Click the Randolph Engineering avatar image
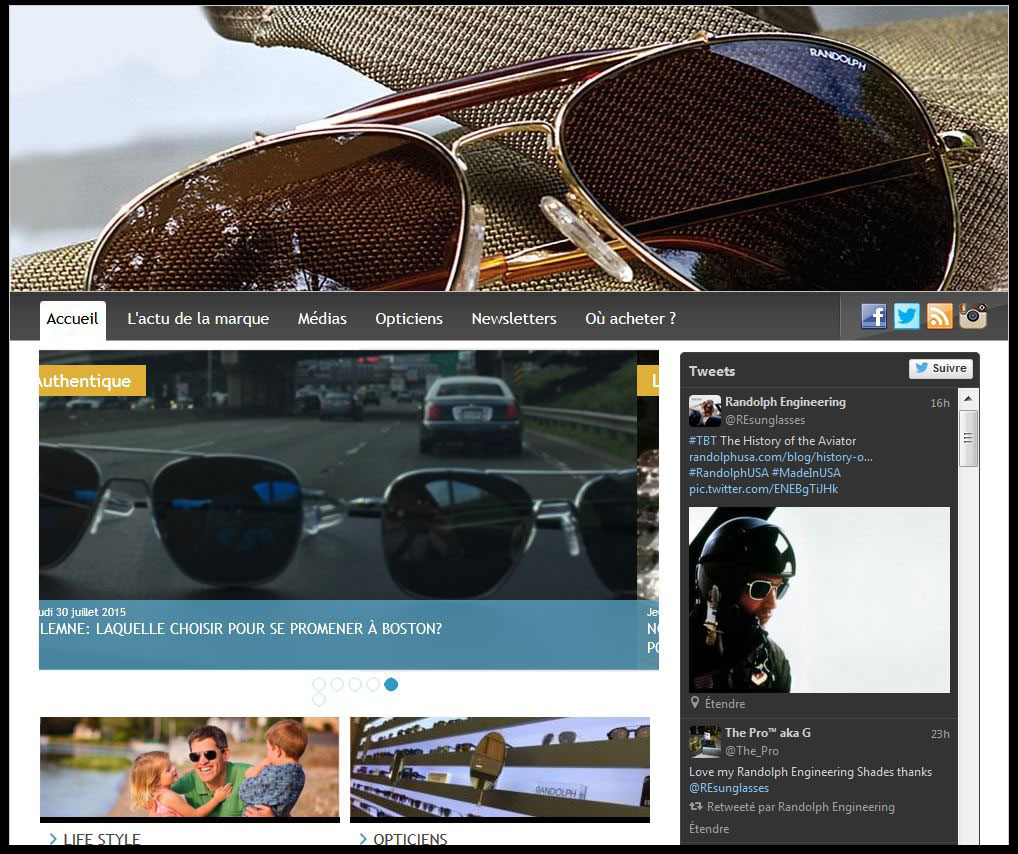This screenshot has height=854, width=1018. pos(704,411)
